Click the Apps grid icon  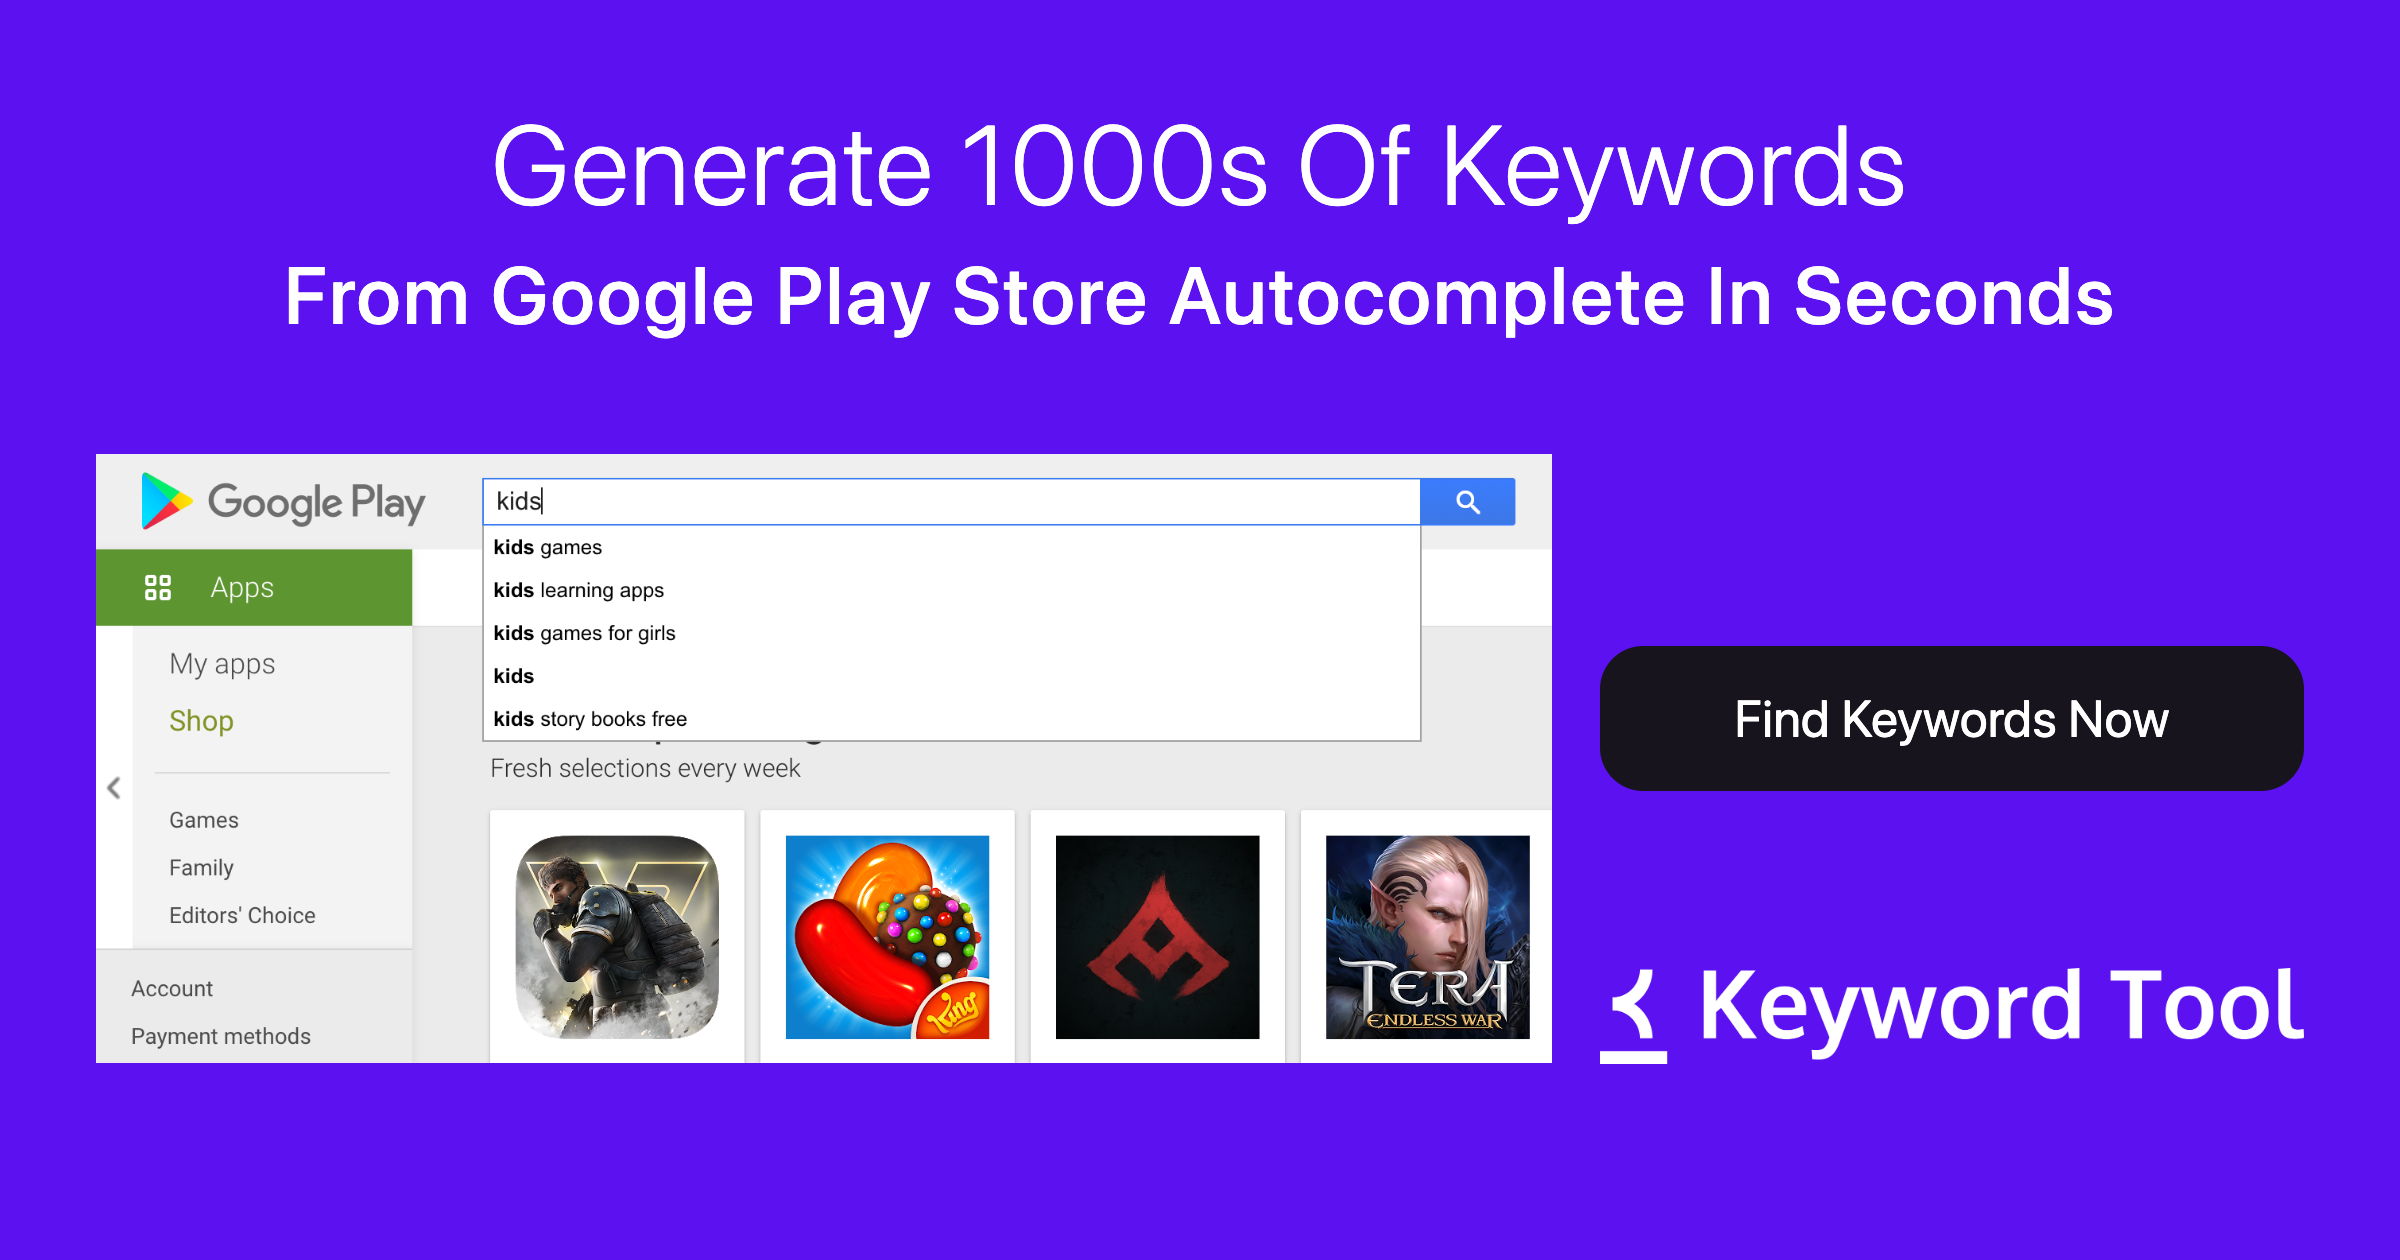pos(160,579)
